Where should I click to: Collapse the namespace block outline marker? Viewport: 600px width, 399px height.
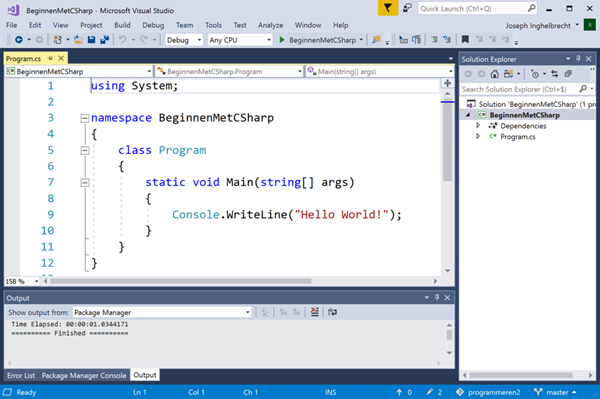[x=85, y=118]
